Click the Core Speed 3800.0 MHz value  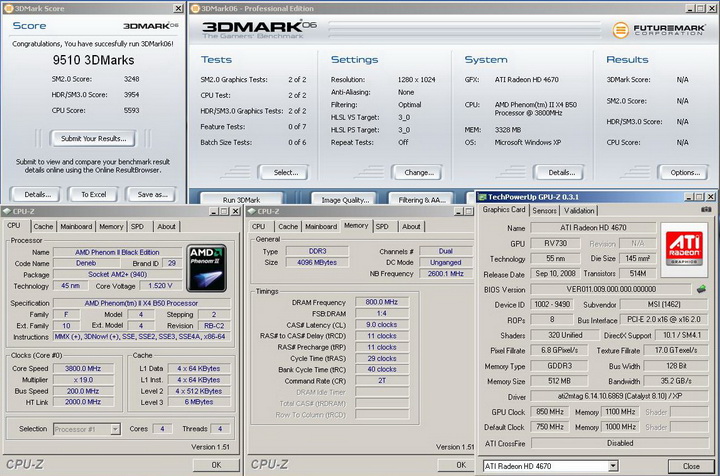83,369
